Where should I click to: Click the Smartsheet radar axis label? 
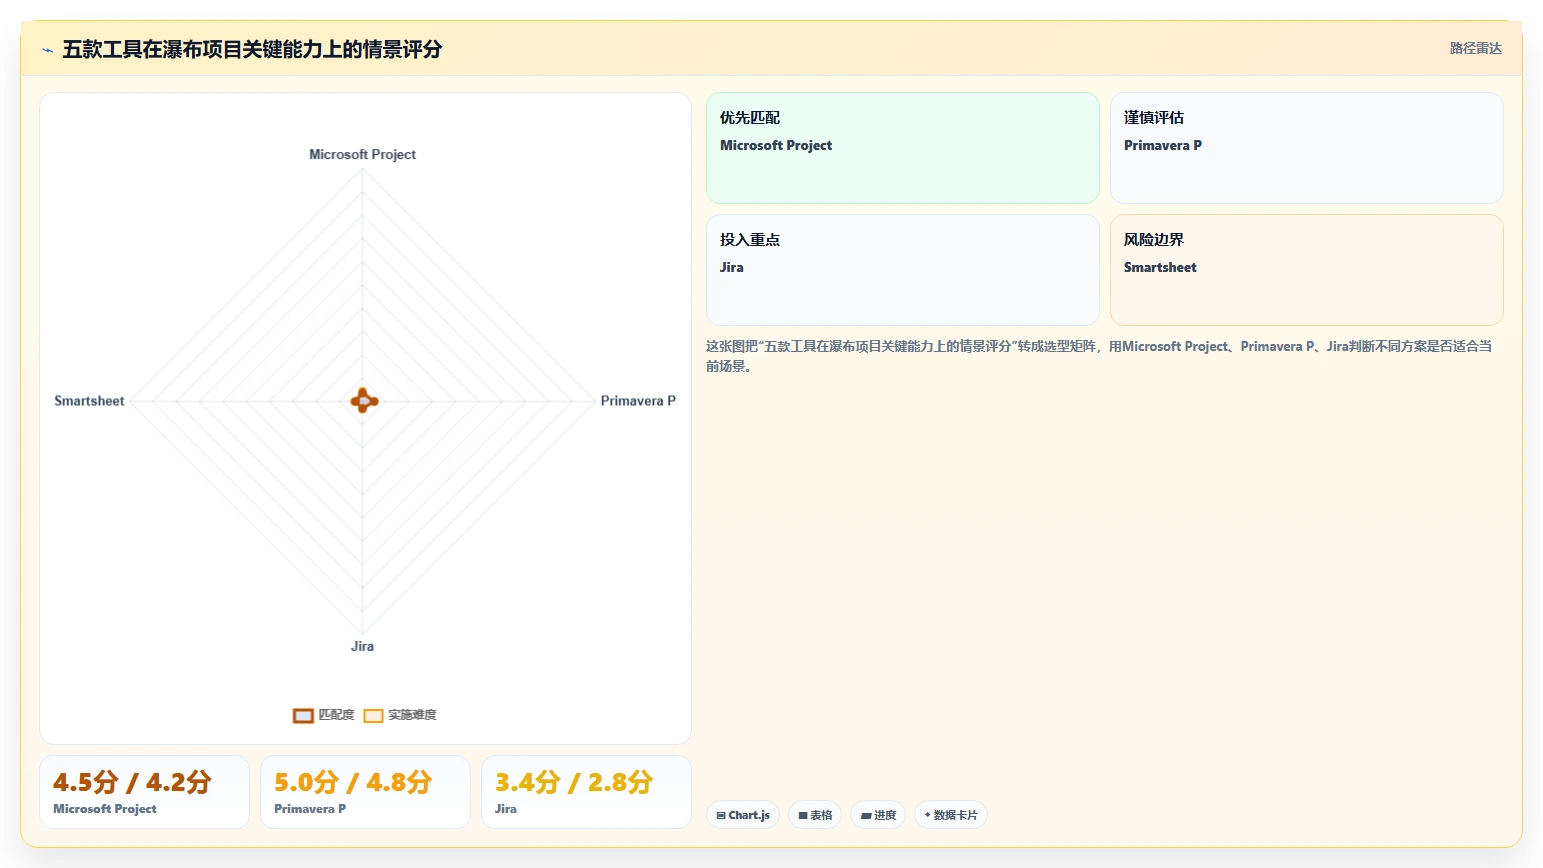(89, 400)
